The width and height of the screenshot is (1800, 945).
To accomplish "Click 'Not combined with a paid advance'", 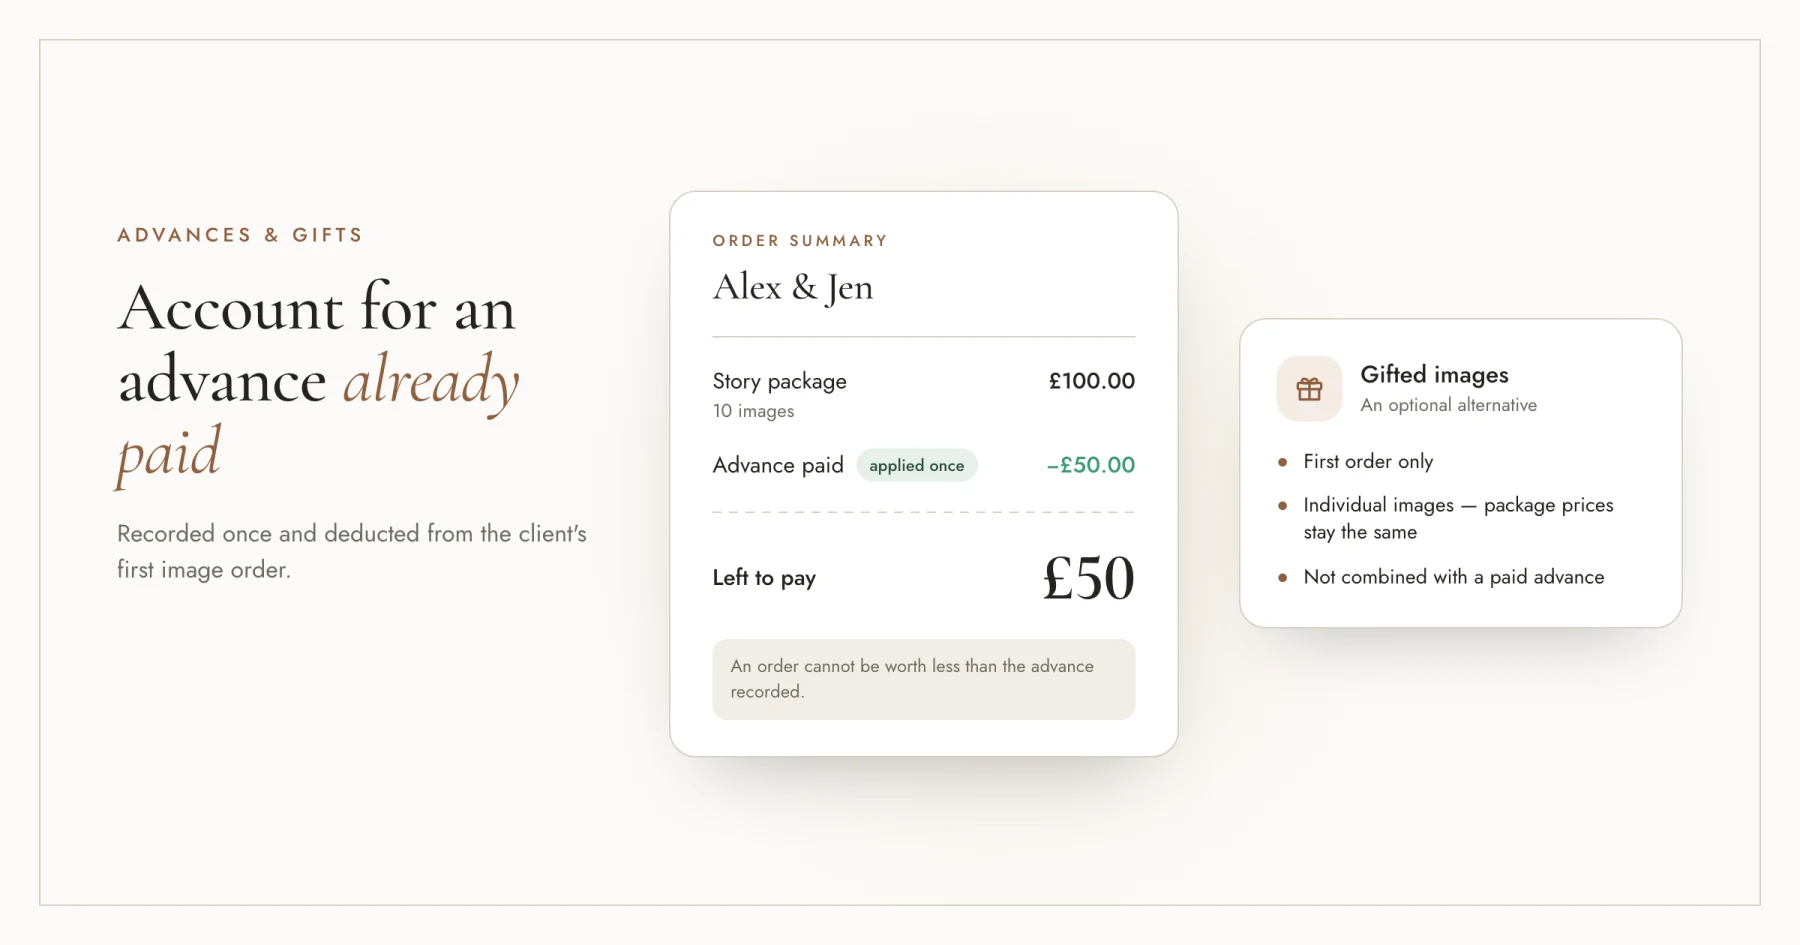I will pyautogui.click(x=1453, y=577).
